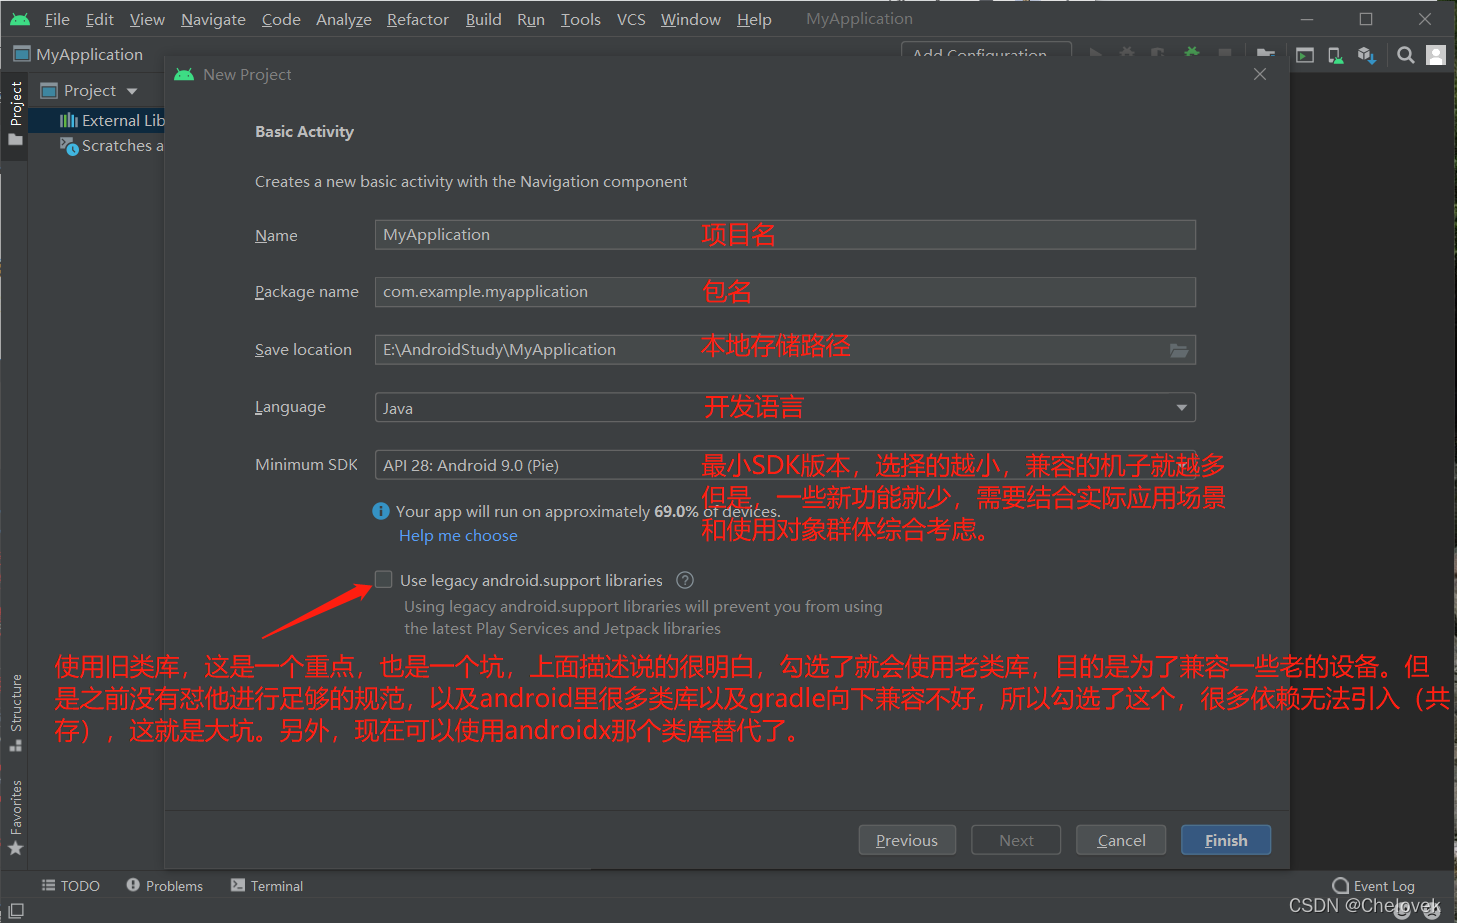Image resolution: width=1457 pixels, height=923 pixels.
Task: Click the Package name input field
Action: coord(785,292)
